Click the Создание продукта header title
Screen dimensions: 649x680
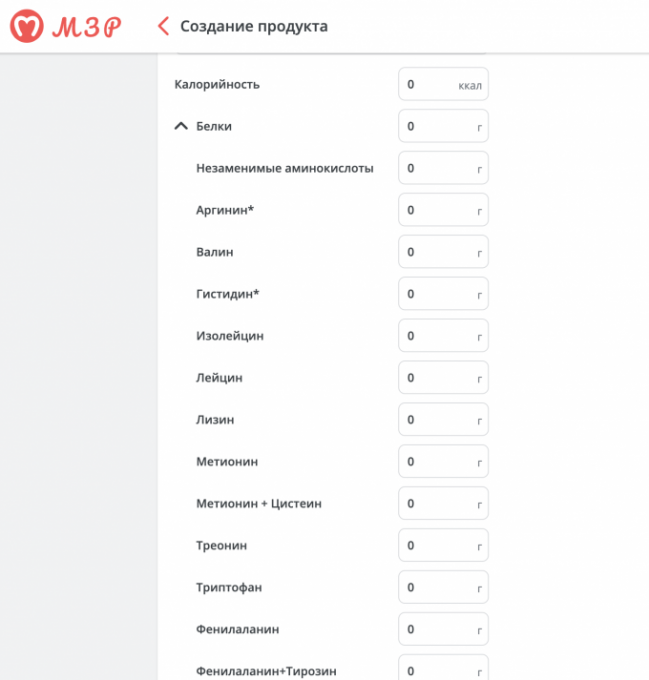pos(254,27)
